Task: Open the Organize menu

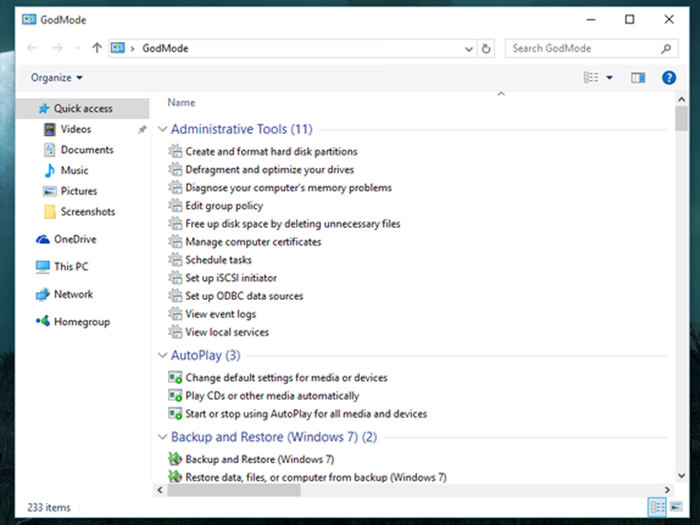Action: (x=56, y=77)
